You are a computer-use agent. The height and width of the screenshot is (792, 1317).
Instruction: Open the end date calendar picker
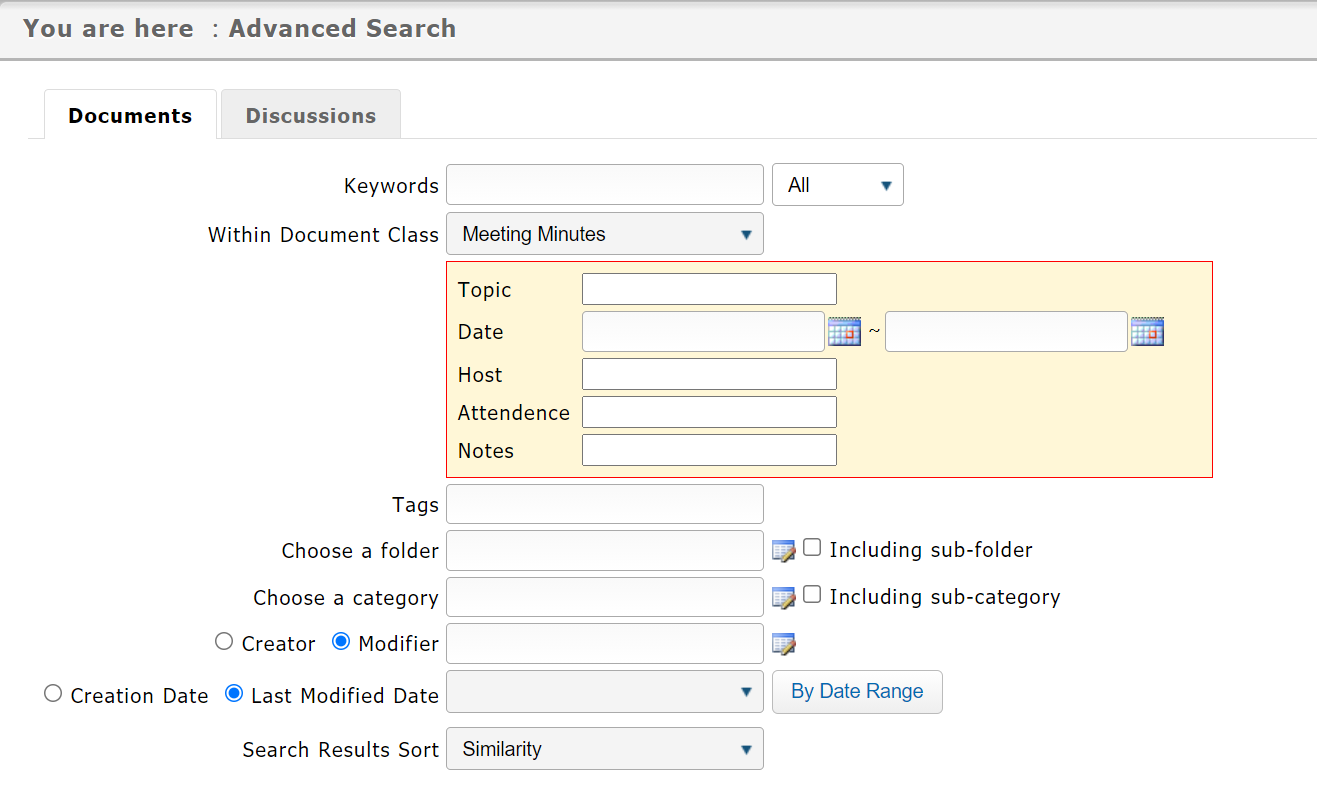[x=1147, y=331]
